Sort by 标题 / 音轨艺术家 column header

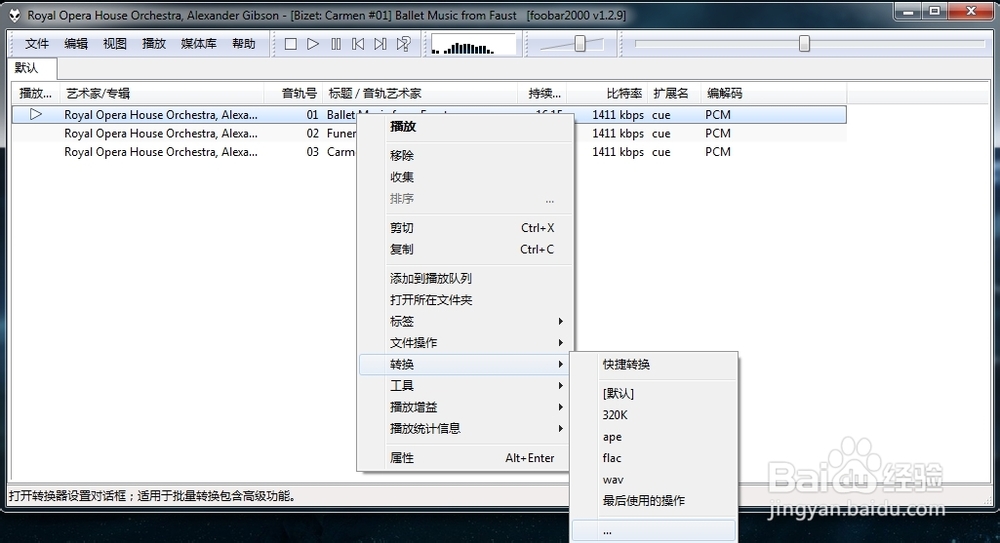tap(420, 93)
